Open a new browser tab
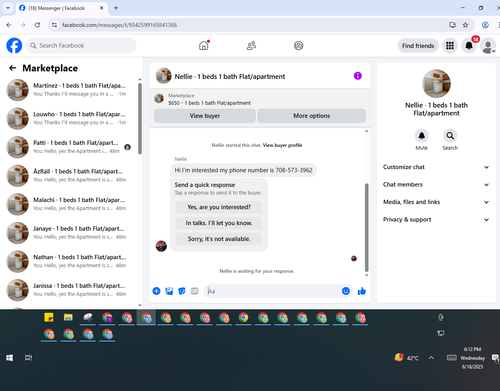Viewport: 500px width, 391px height. [116, 8]
